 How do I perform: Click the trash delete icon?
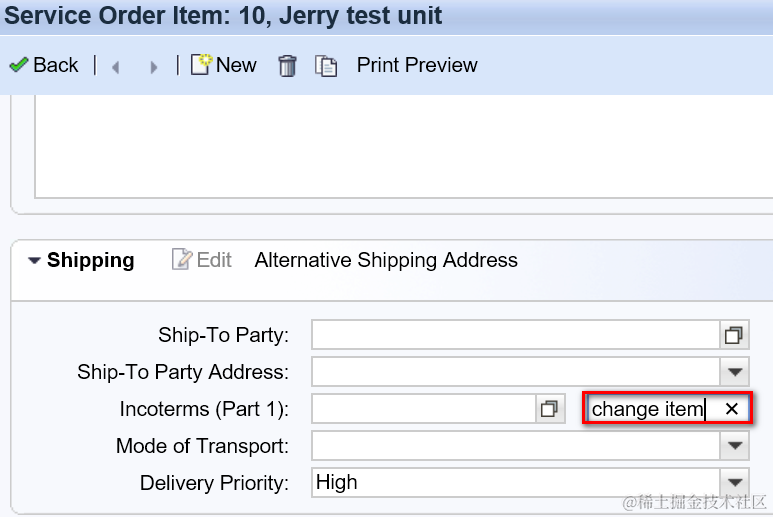[287, 66]
